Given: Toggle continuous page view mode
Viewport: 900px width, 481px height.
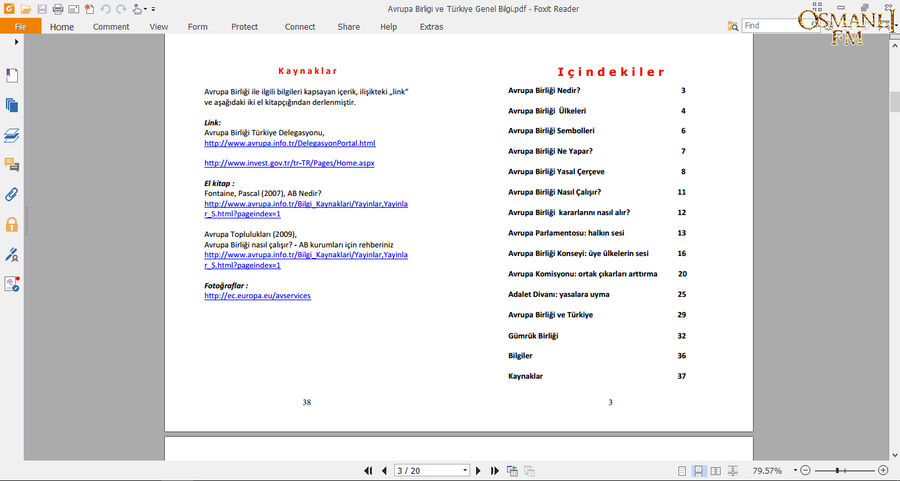Looking at the screenshot, I should [699, 471].
